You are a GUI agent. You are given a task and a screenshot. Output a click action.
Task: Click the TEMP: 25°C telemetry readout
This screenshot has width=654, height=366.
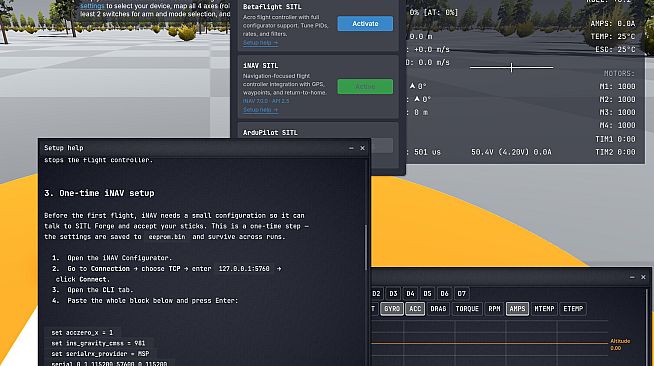613,37
